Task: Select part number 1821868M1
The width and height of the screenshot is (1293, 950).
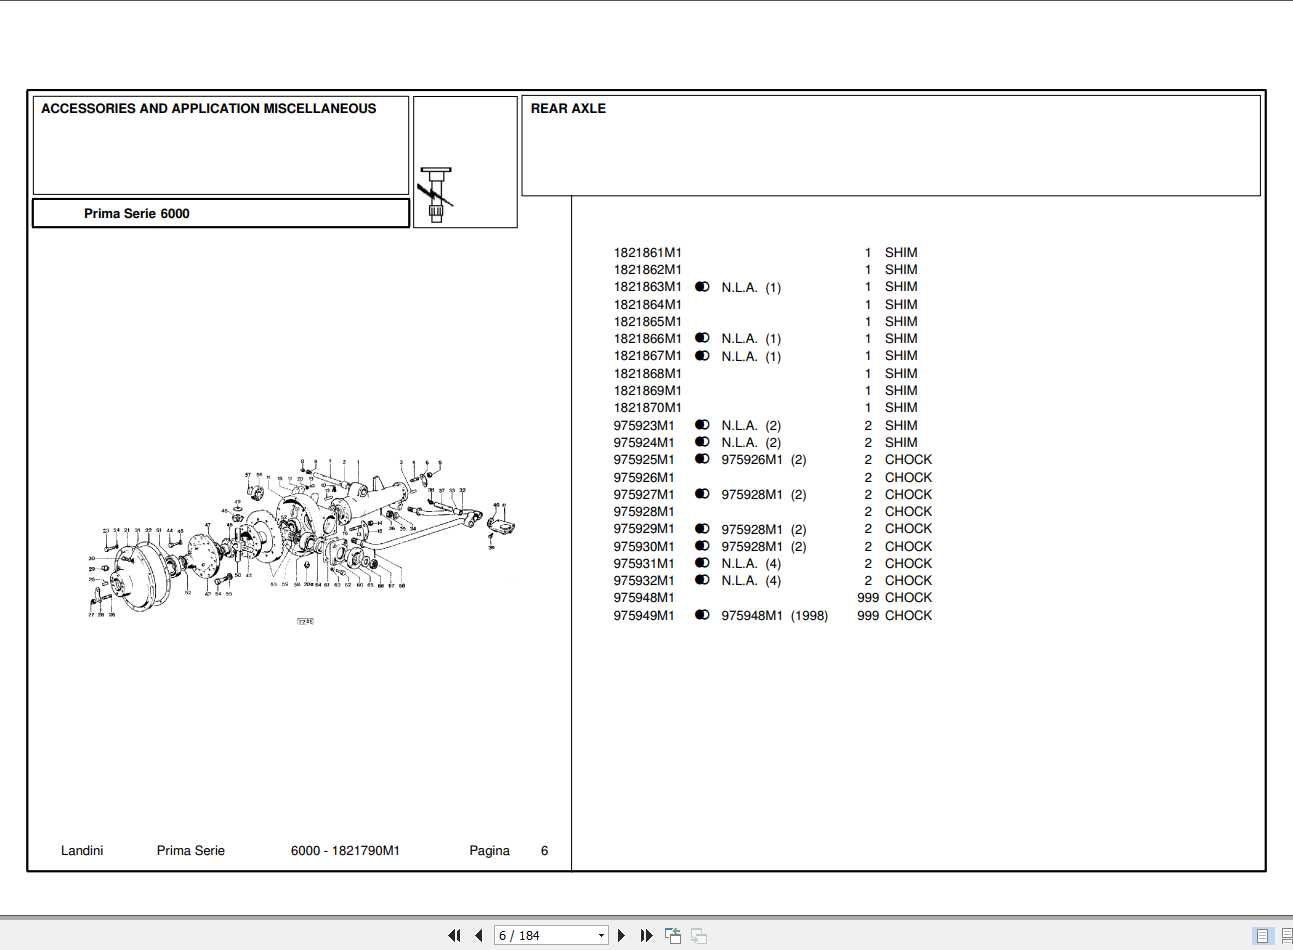Action: pos(648,374)
